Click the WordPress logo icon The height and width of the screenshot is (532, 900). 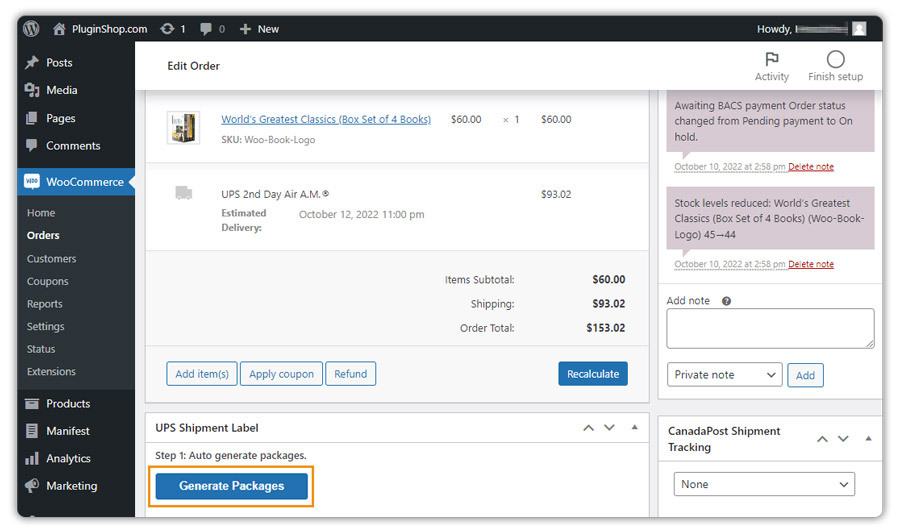click(x=31, y=29)
